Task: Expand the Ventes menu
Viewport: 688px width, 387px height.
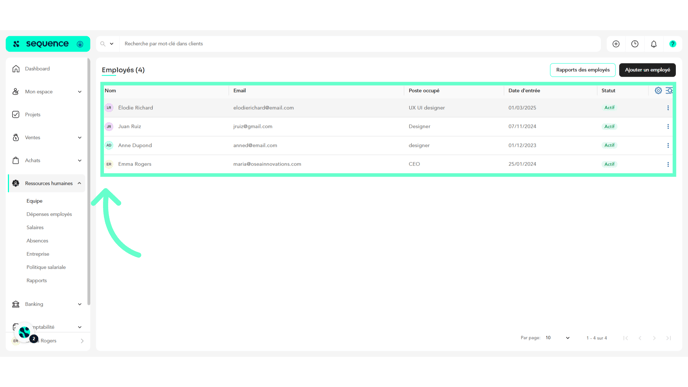Action: click(79, 138)
